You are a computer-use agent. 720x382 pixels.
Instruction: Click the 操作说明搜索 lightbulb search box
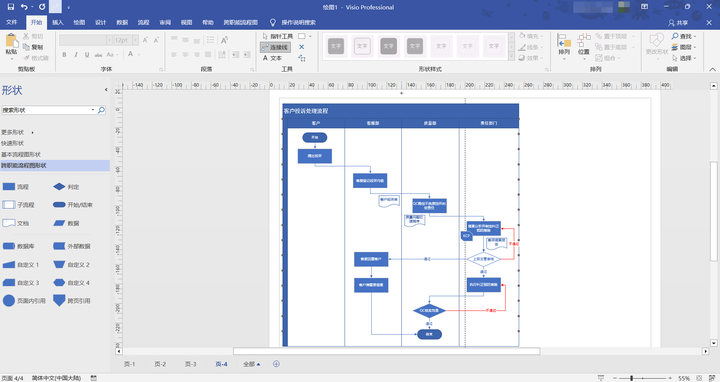tap(293, 22)
